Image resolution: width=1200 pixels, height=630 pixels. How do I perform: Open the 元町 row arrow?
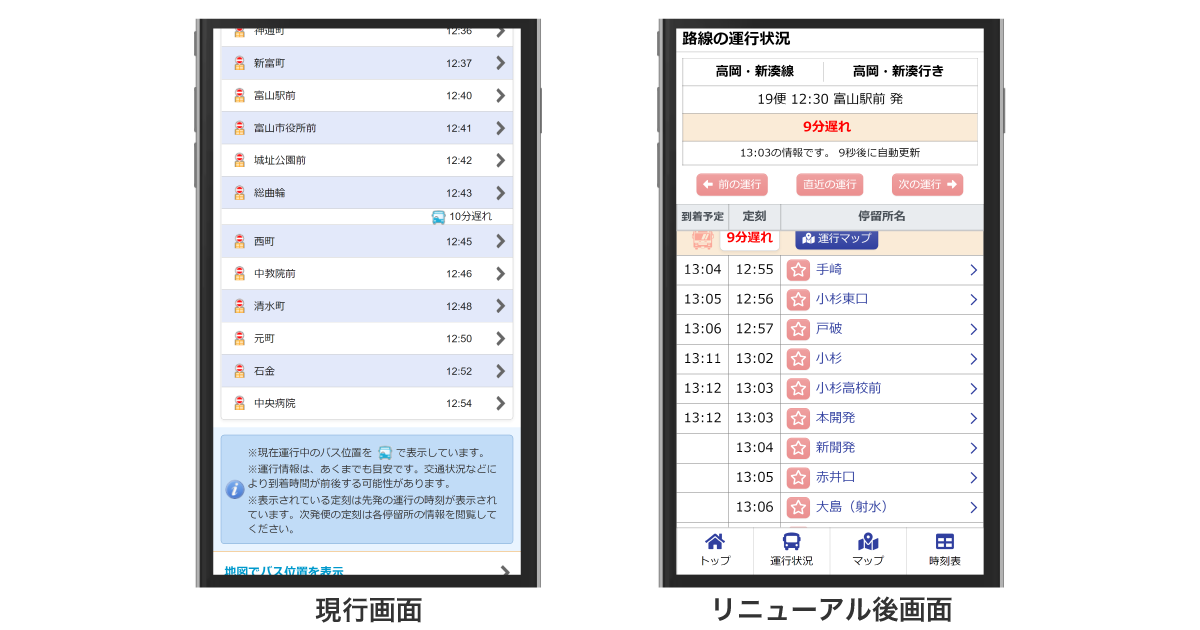501,338
